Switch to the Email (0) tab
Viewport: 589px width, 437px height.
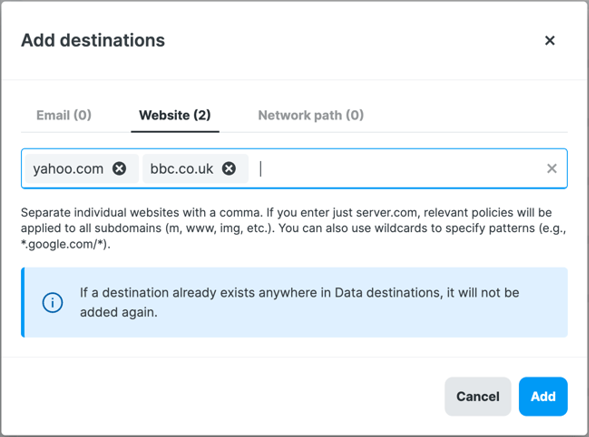tap(64, 115)
